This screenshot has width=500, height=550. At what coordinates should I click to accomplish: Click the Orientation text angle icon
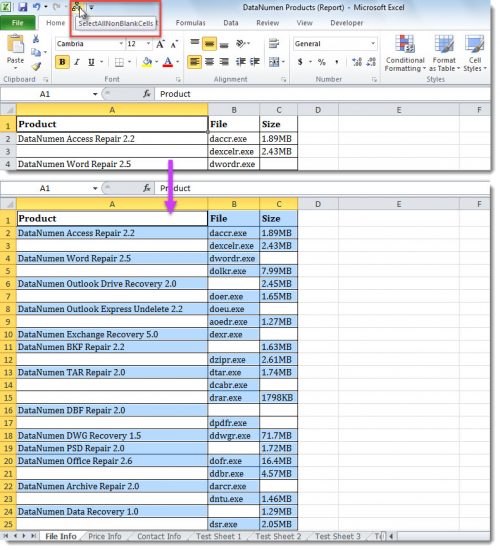pos(242,43)
